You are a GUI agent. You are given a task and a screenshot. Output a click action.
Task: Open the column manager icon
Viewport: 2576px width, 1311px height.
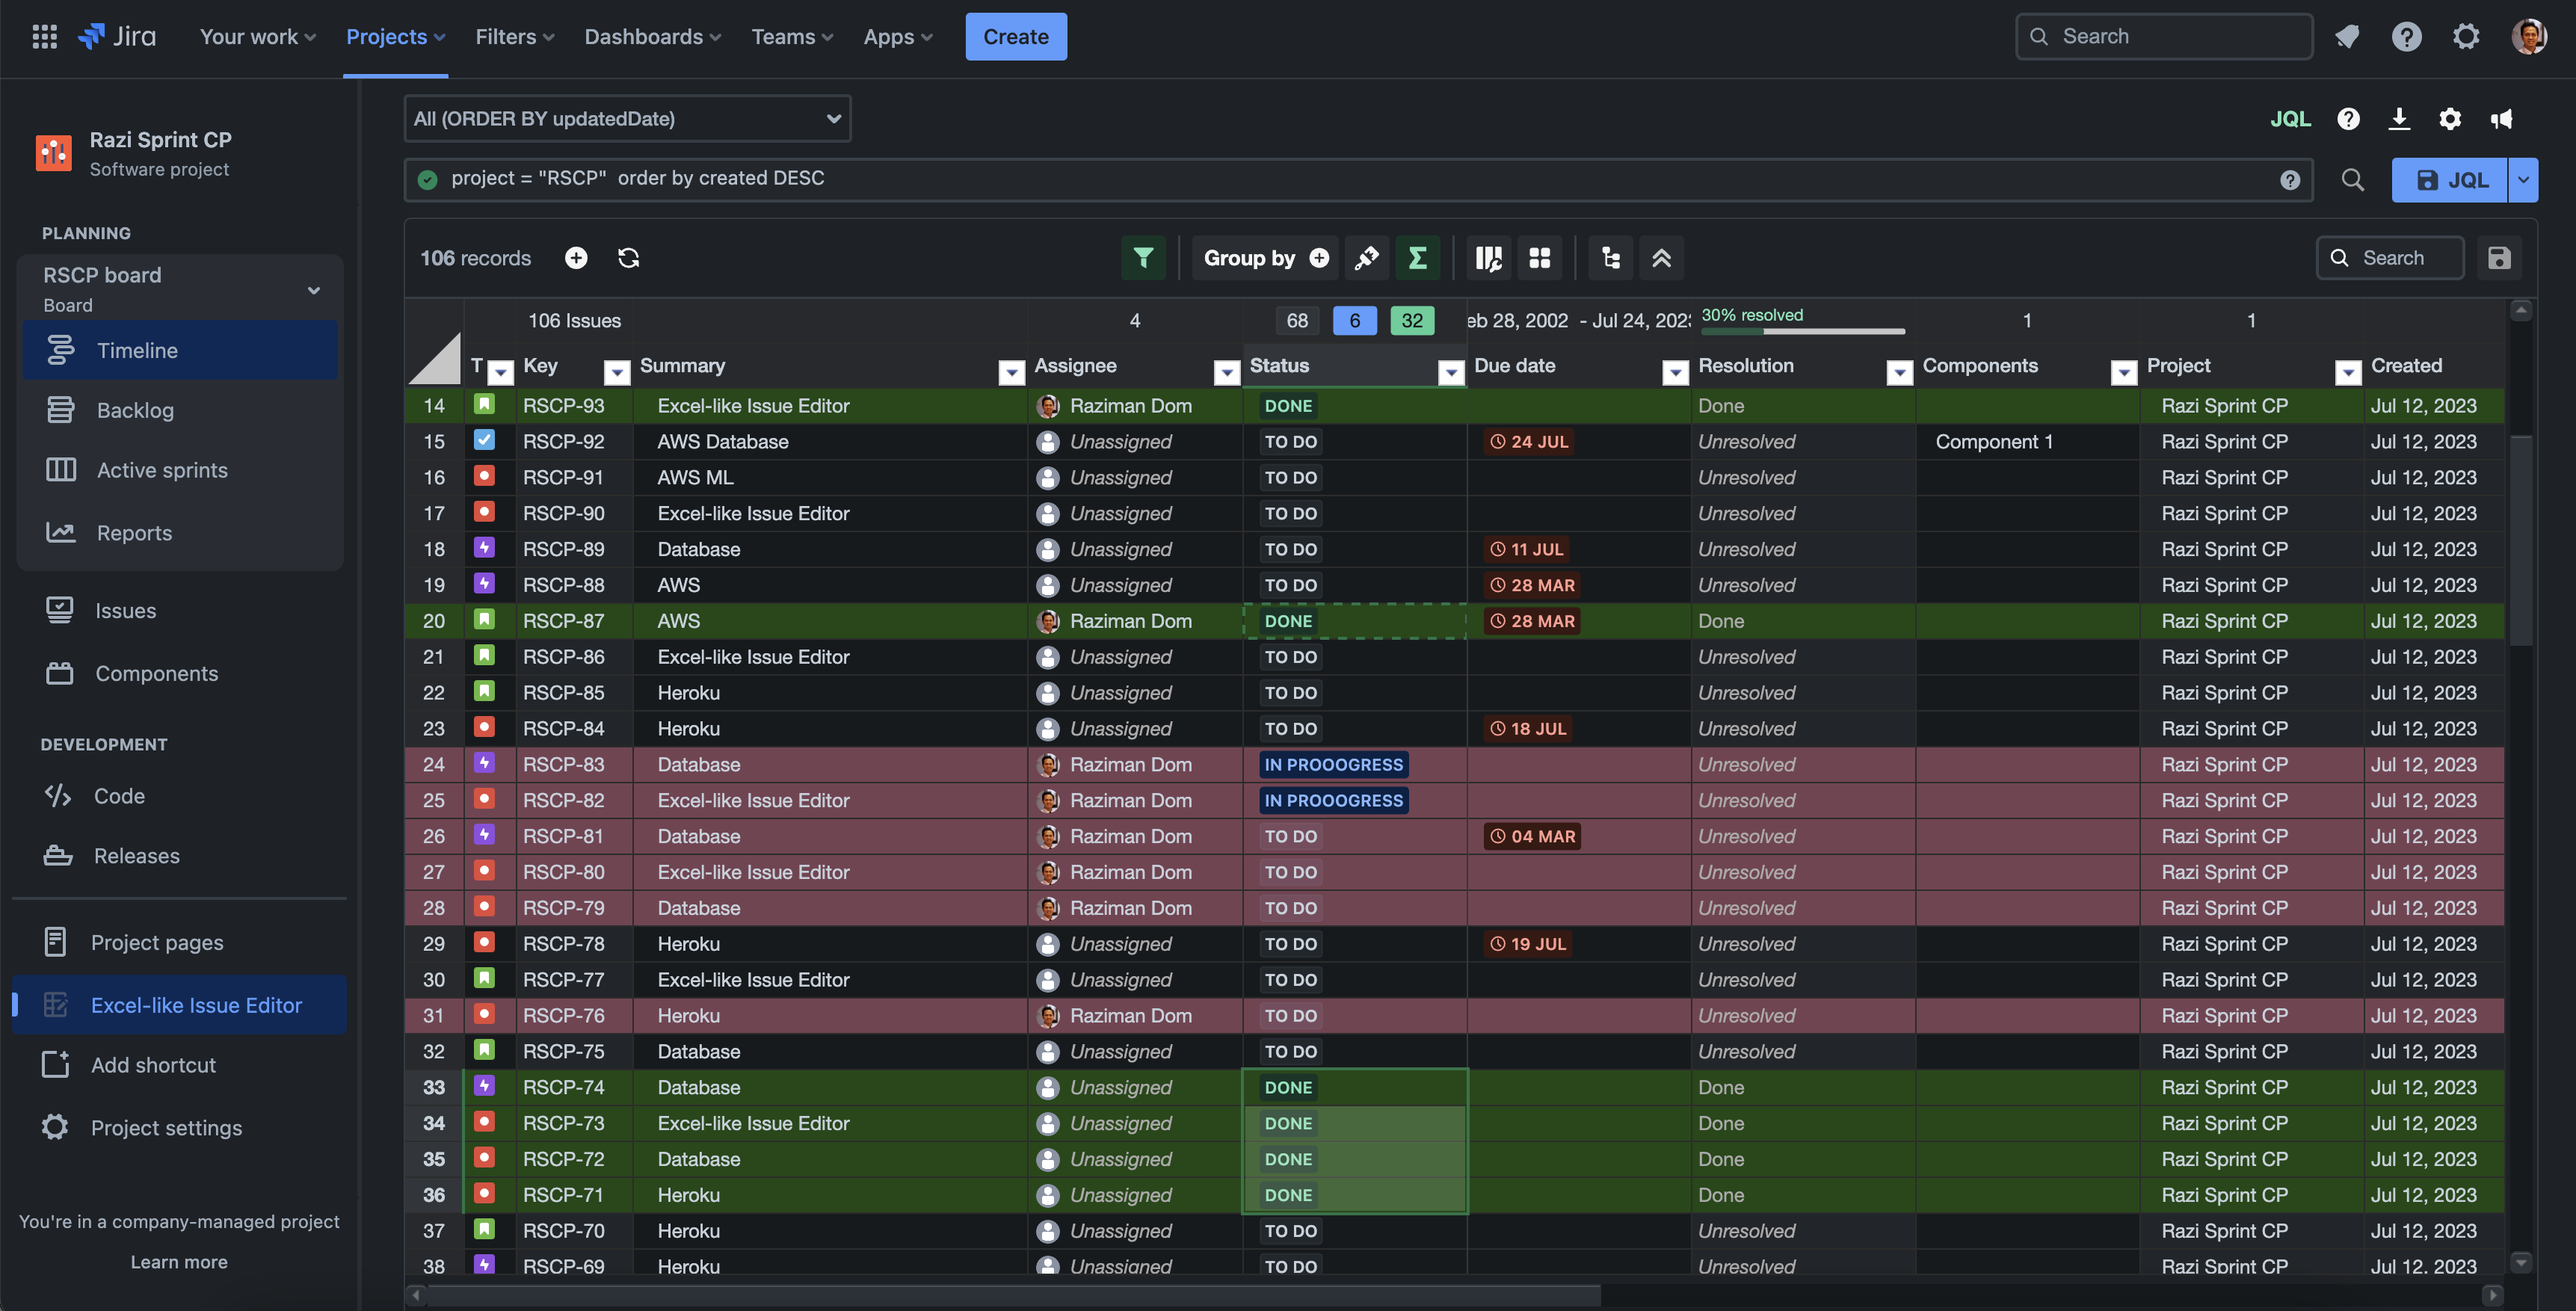click(x=1488, y=258)
